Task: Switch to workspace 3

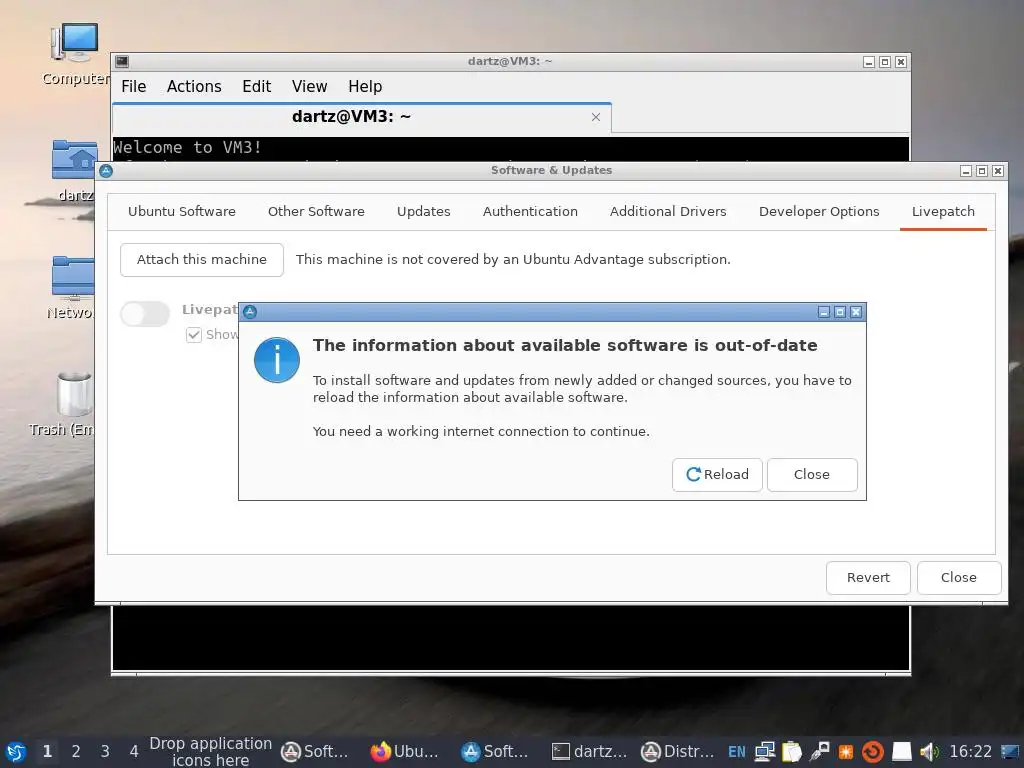Action: tap(105, 752)
